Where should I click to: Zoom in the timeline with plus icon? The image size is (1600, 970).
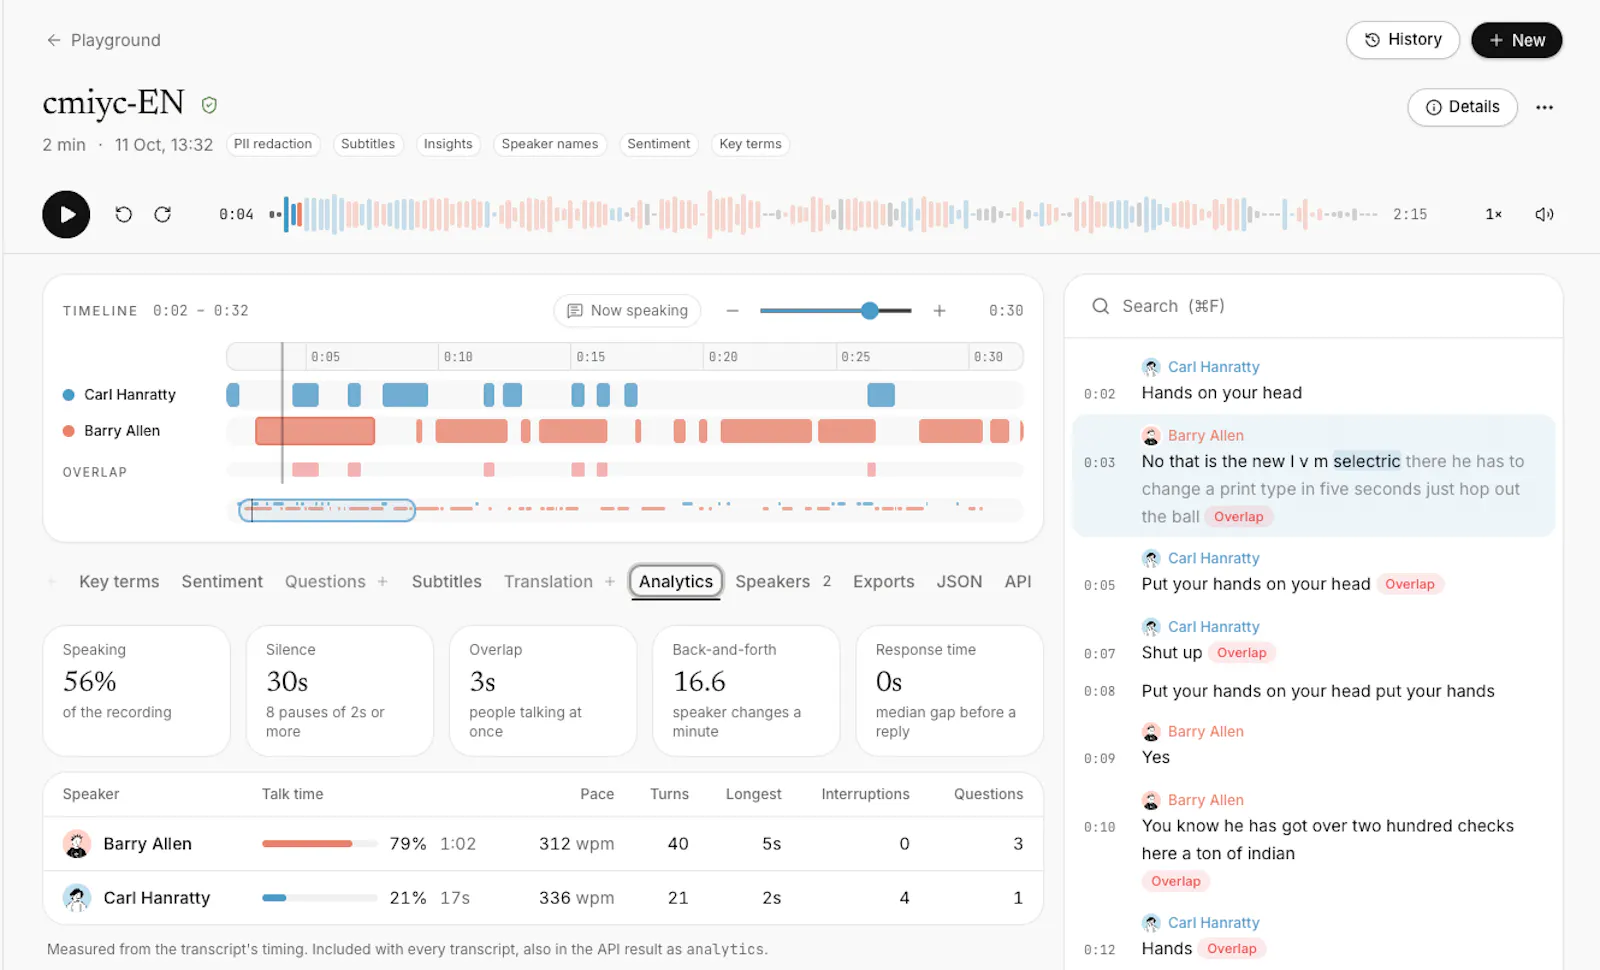(x=939, y=311)
